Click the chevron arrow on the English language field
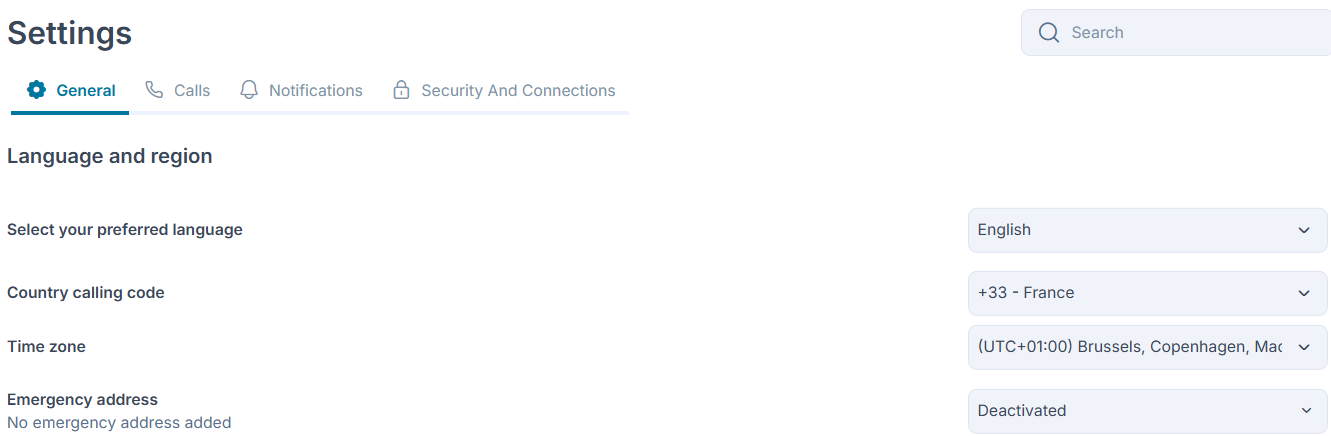 coord(1304,230)
